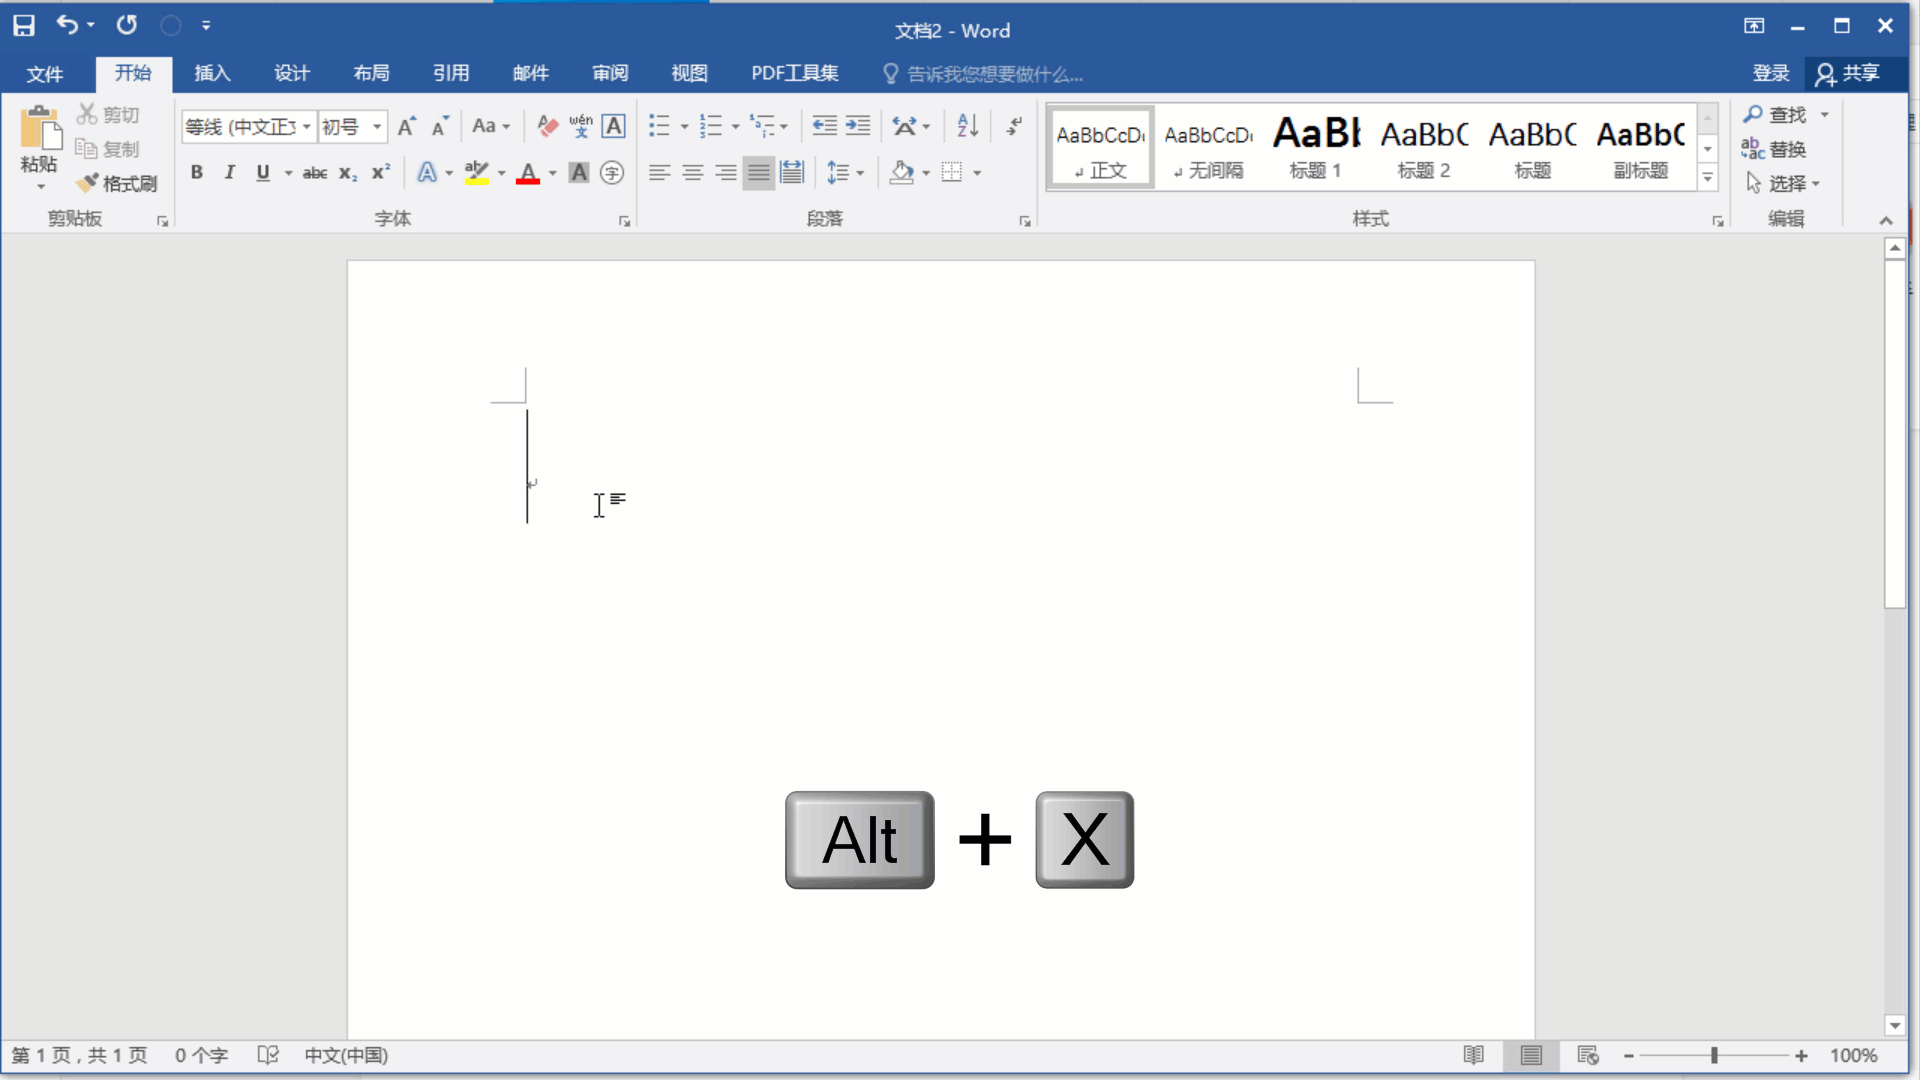The image size is (1920, 1080).
Task: Toggle Bold formatting
Action: pyautogui.click(x=197, y=173)
